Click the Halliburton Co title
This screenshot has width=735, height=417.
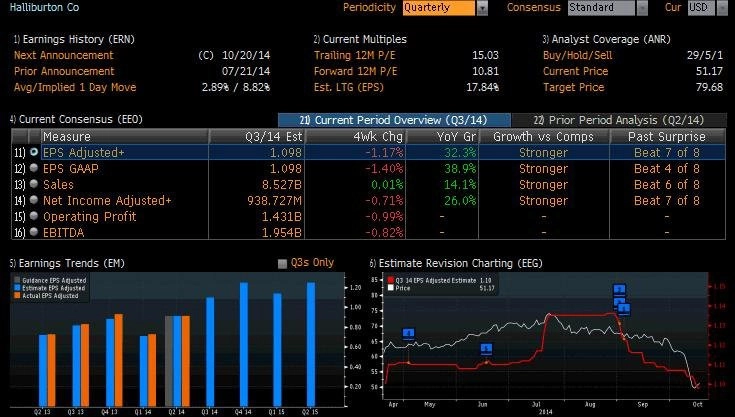45,7
